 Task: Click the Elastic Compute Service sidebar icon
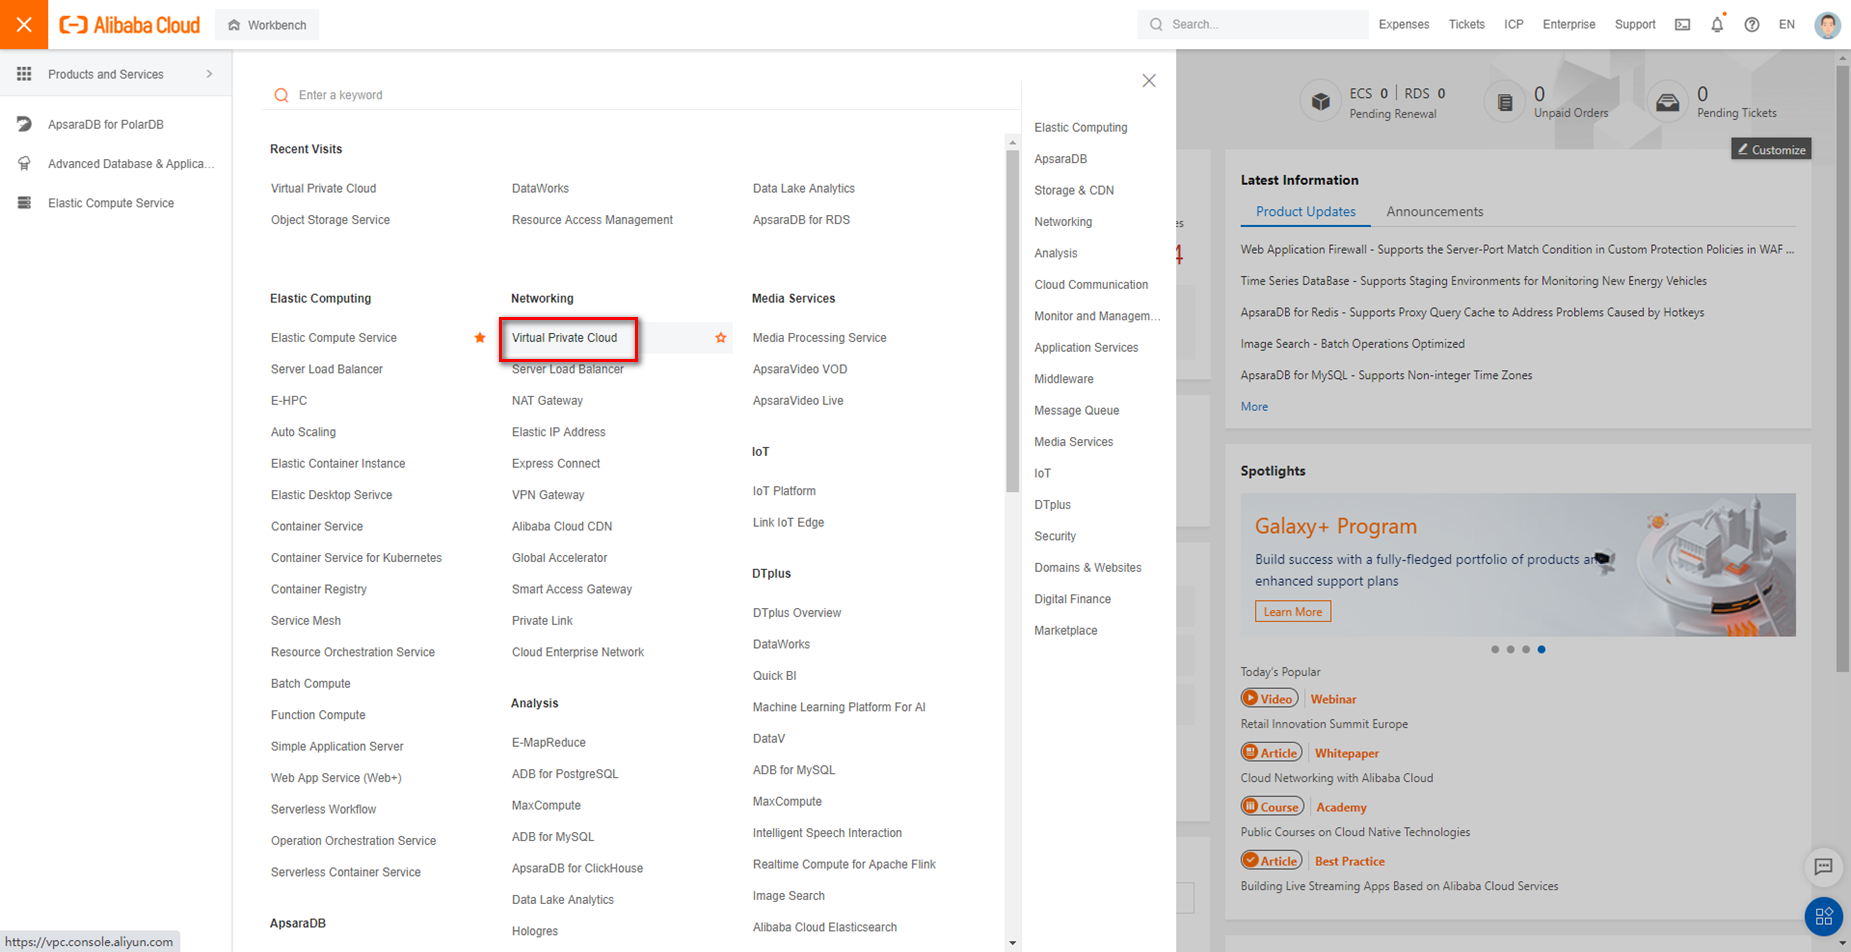tap(24, 203)
